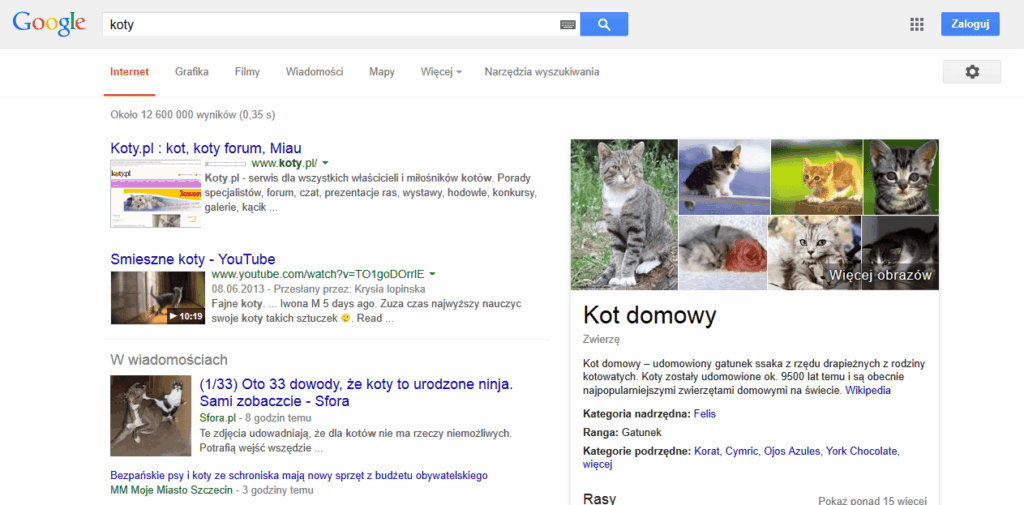
Task: Switch to the Mapy tab
Action: 382,72
